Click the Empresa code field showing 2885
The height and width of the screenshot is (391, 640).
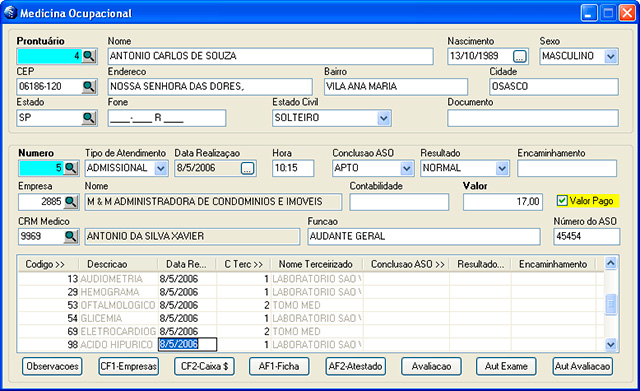41,202
